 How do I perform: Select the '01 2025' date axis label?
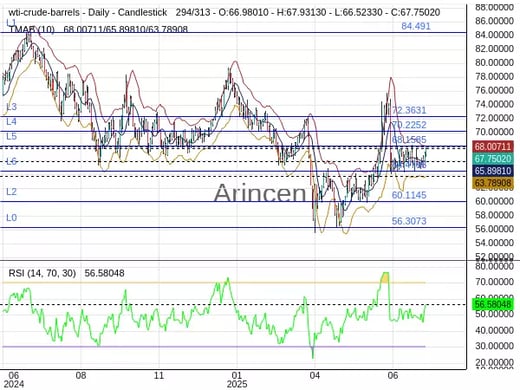click(237, 380)
